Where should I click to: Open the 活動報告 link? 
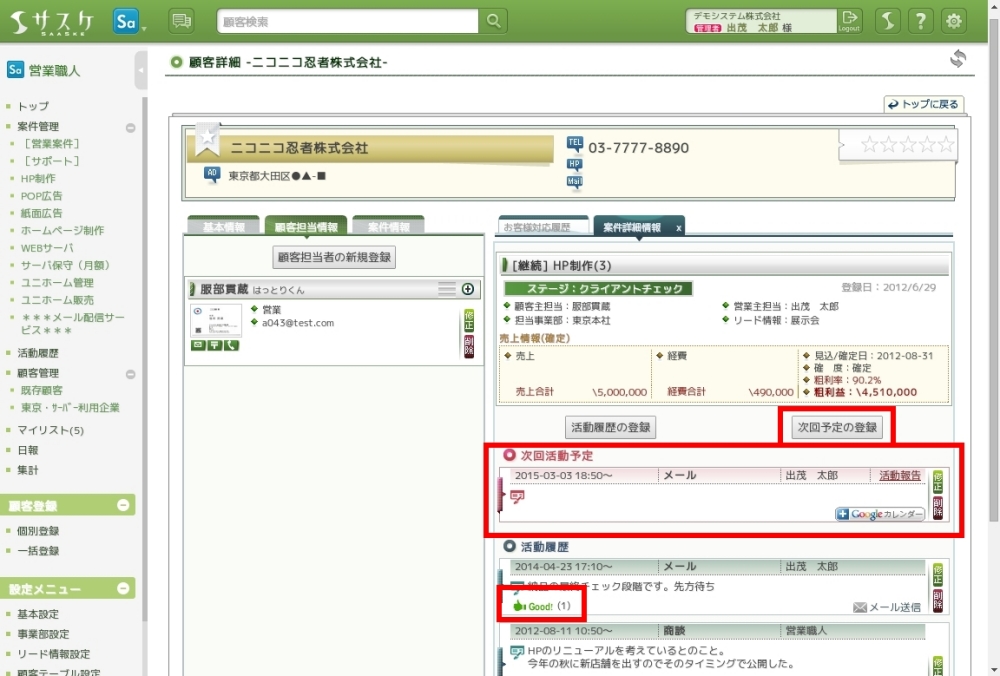899,475
